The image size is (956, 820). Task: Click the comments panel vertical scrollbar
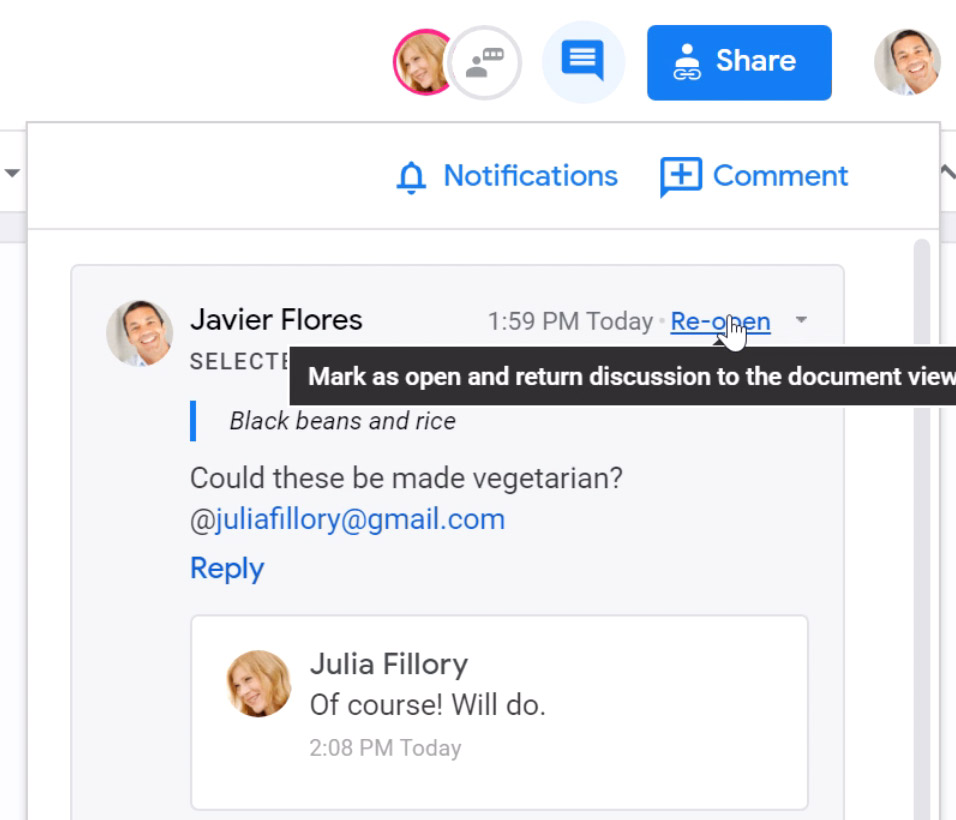(921, 500)
